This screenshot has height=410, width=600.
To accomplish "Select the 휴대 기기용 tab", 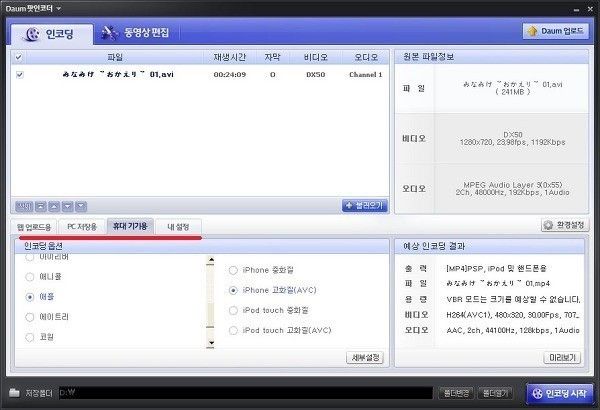I will [130, 226].
